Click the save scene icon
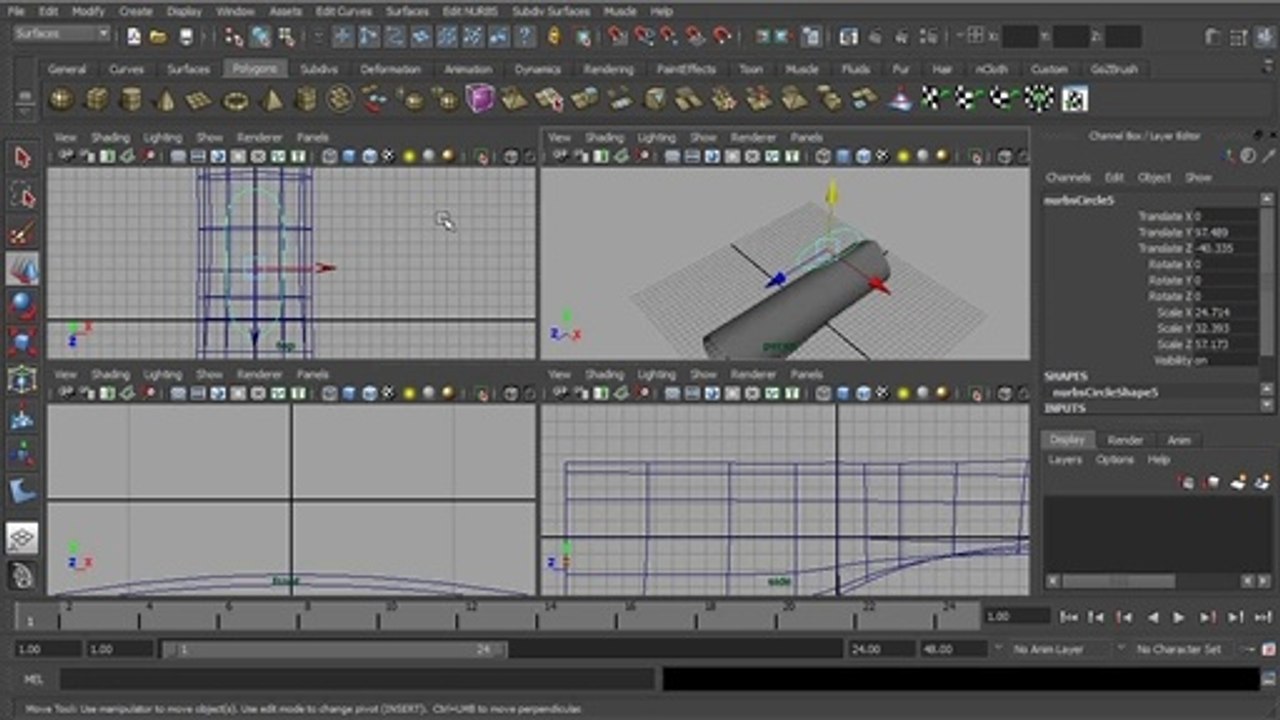The width and height of the screenshot is (1280, 720). [x=185, y=36]
